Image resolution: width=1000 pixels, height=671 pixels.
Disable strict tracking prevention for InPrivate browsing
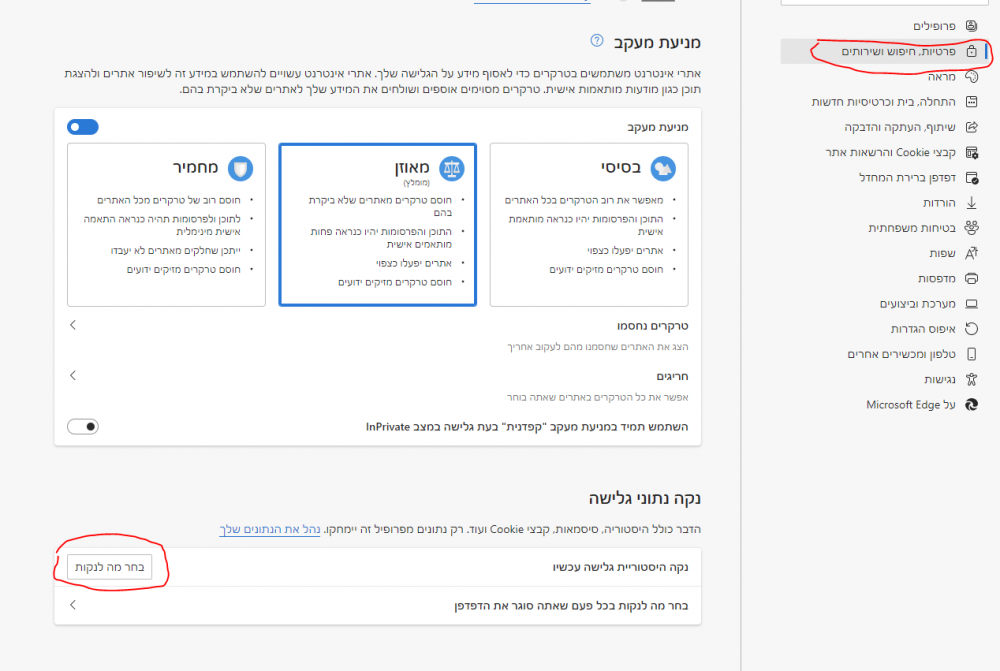pyautogui.click(x=83, y=426)
